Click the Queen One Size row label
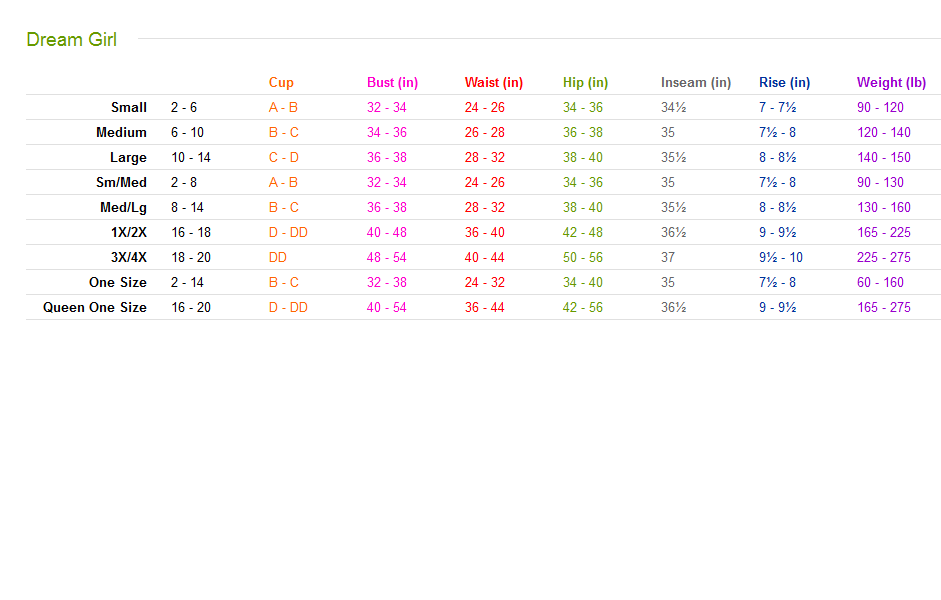Screen dimensions: 941x600 95,308
